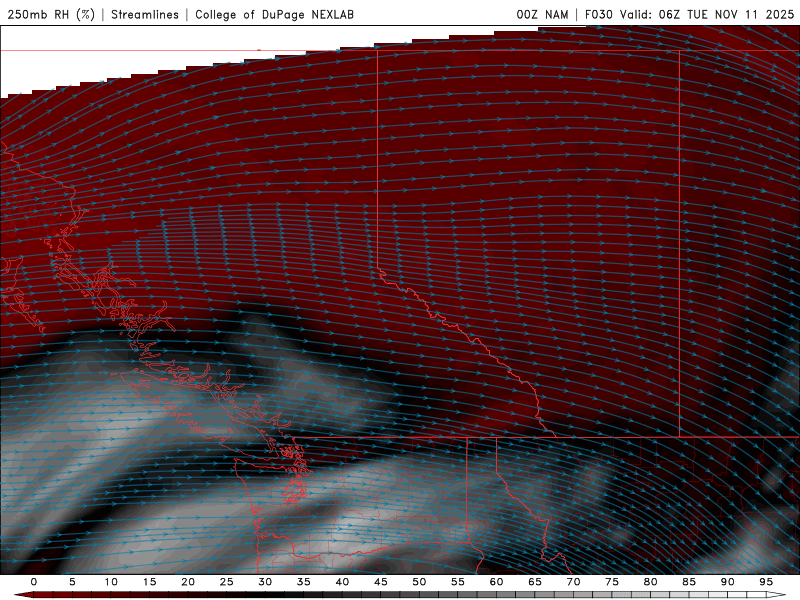This screenshot has width=800, height=600.
Task: Select the "90" scale label
Action: (x=727, y=582)
